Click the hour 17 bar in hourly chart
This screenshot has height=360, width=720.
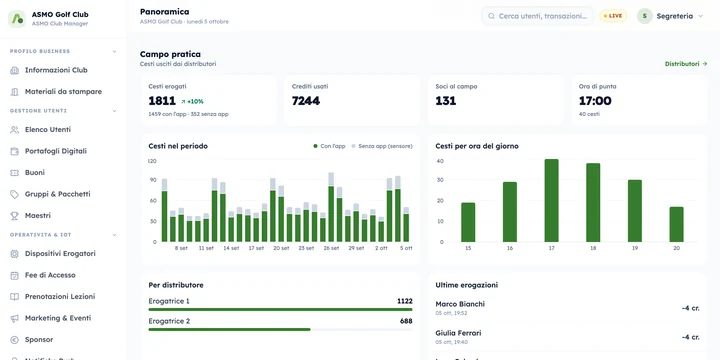click(551, 201)
